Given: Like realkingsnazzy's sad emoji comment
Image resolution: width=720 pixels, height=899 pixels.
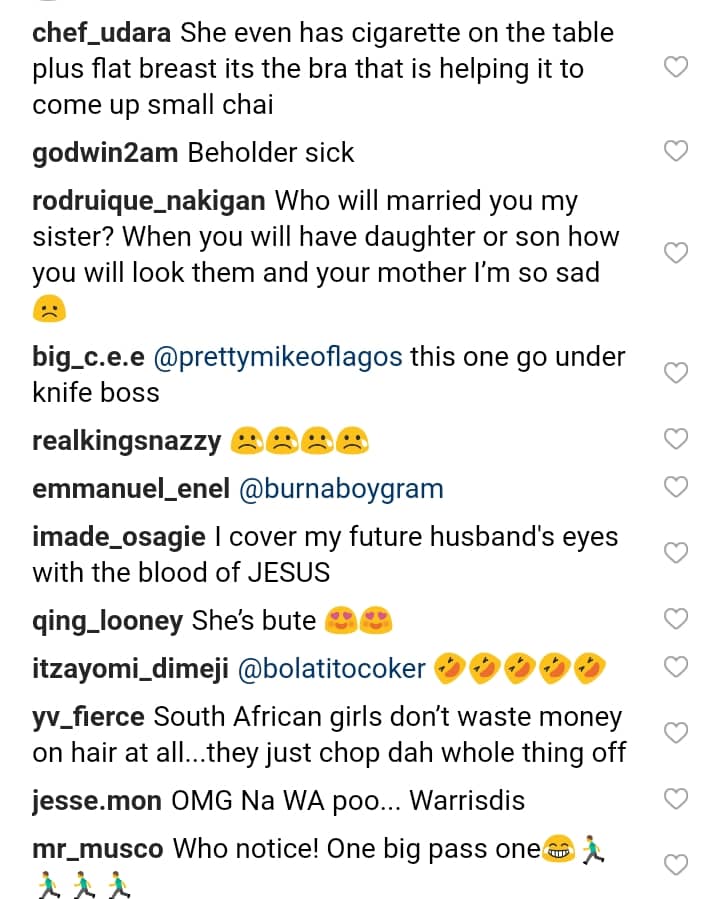Looking at the screenshot, I should [677, 439].
